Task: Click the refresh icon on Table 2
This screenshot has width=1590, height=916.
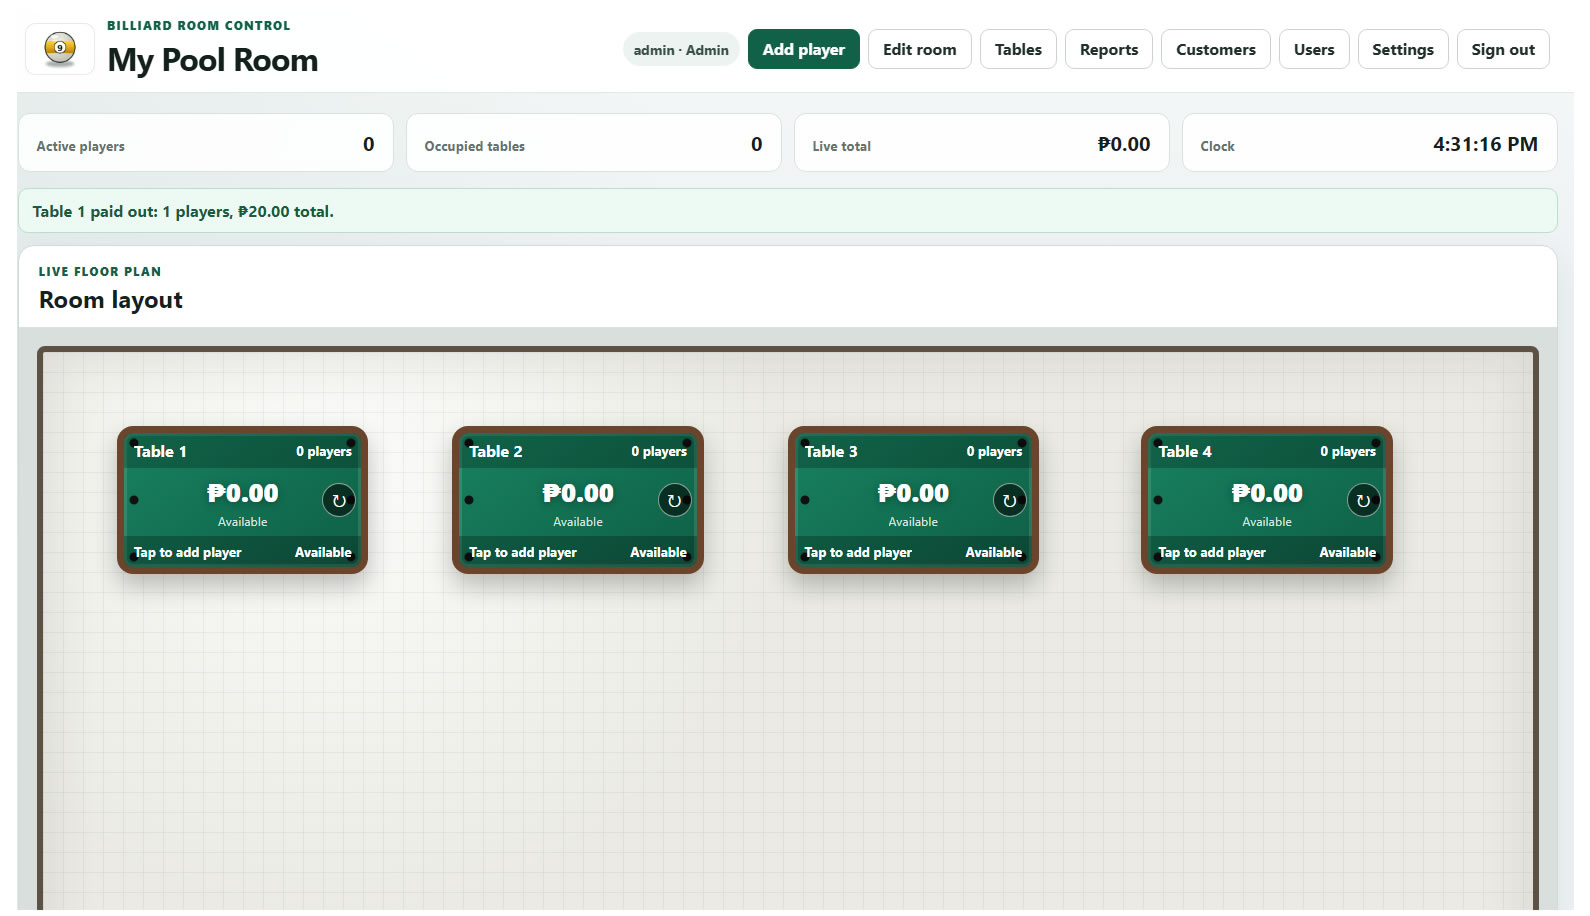Action: tap(674, 500)
